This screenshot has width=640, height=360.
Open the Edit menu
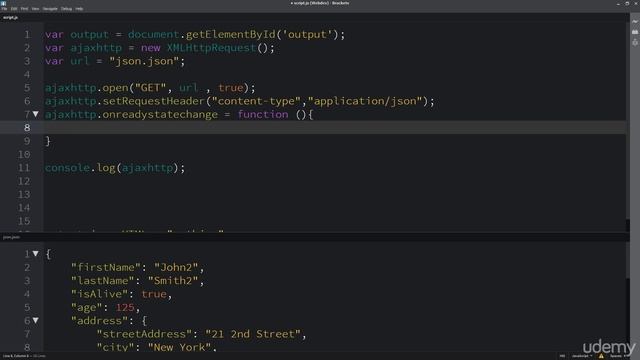click(x=14, y=9)
